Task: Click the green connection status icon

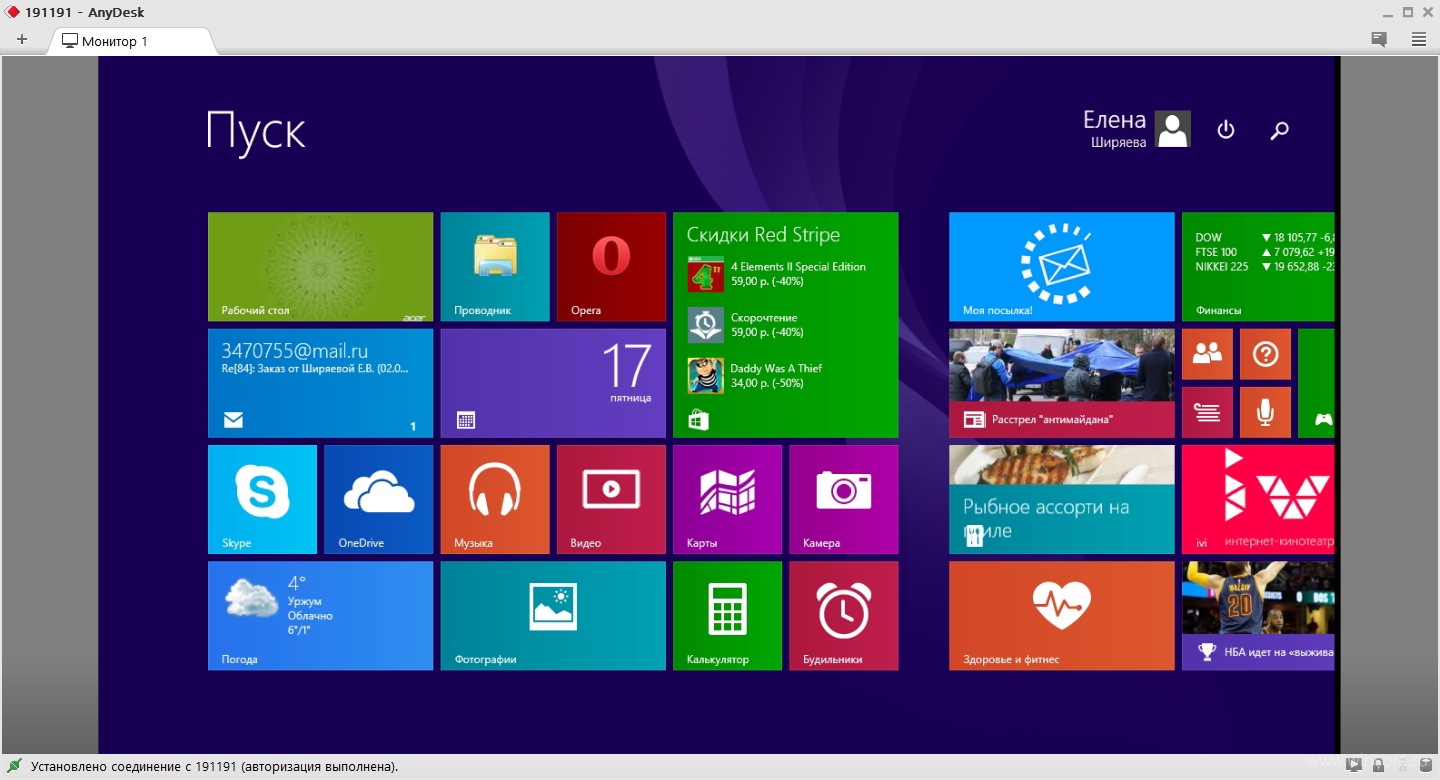Action: [x=14, y=767]
